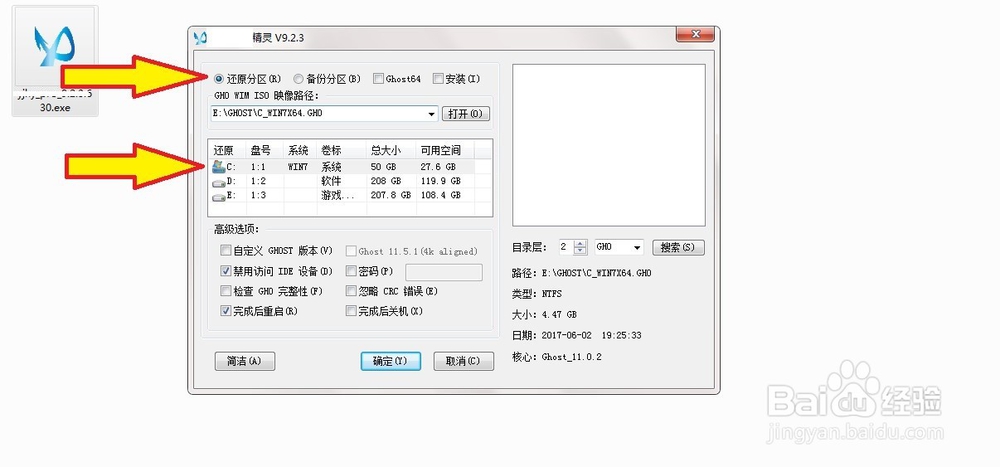
Task: Enable 忽略 CRC 错误(E) checkbox
Action: coord(351,291)
